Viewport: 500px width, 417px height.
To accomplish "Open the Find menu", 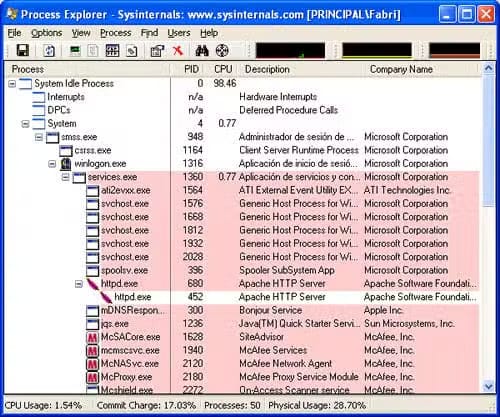I will 149,33.
